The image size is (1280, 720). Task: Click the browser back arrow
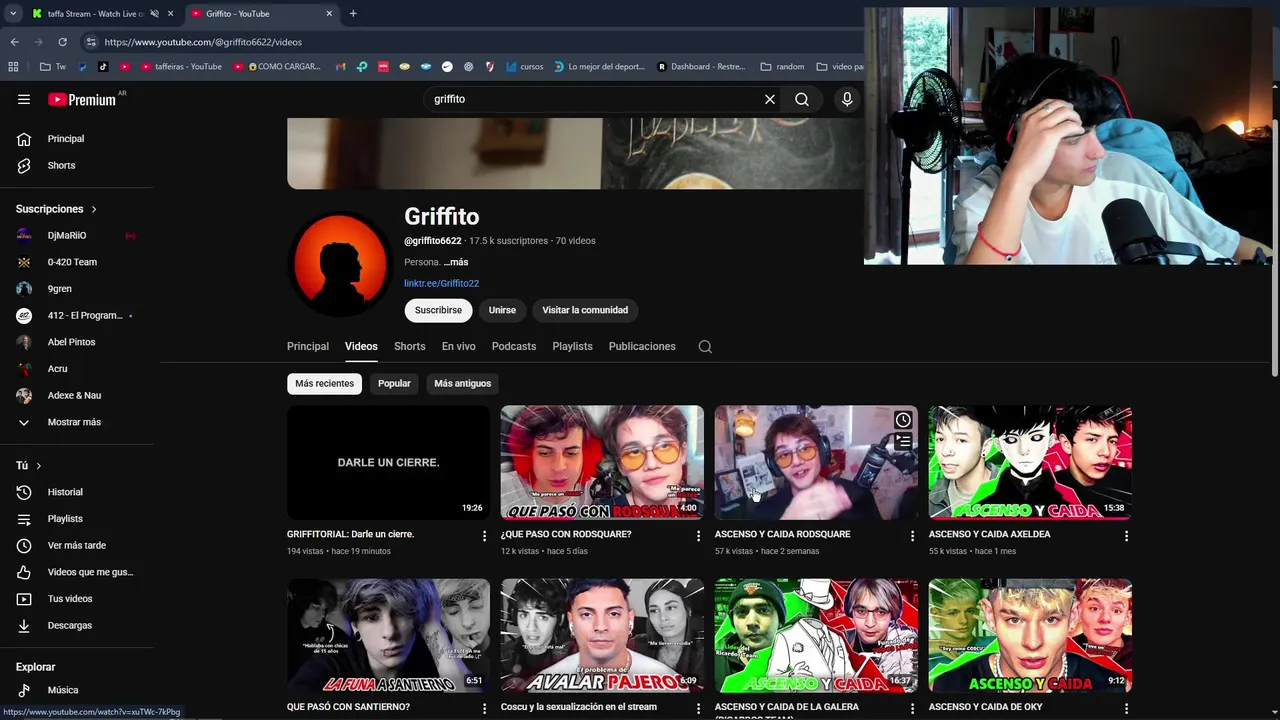click(x=14, y=42)
